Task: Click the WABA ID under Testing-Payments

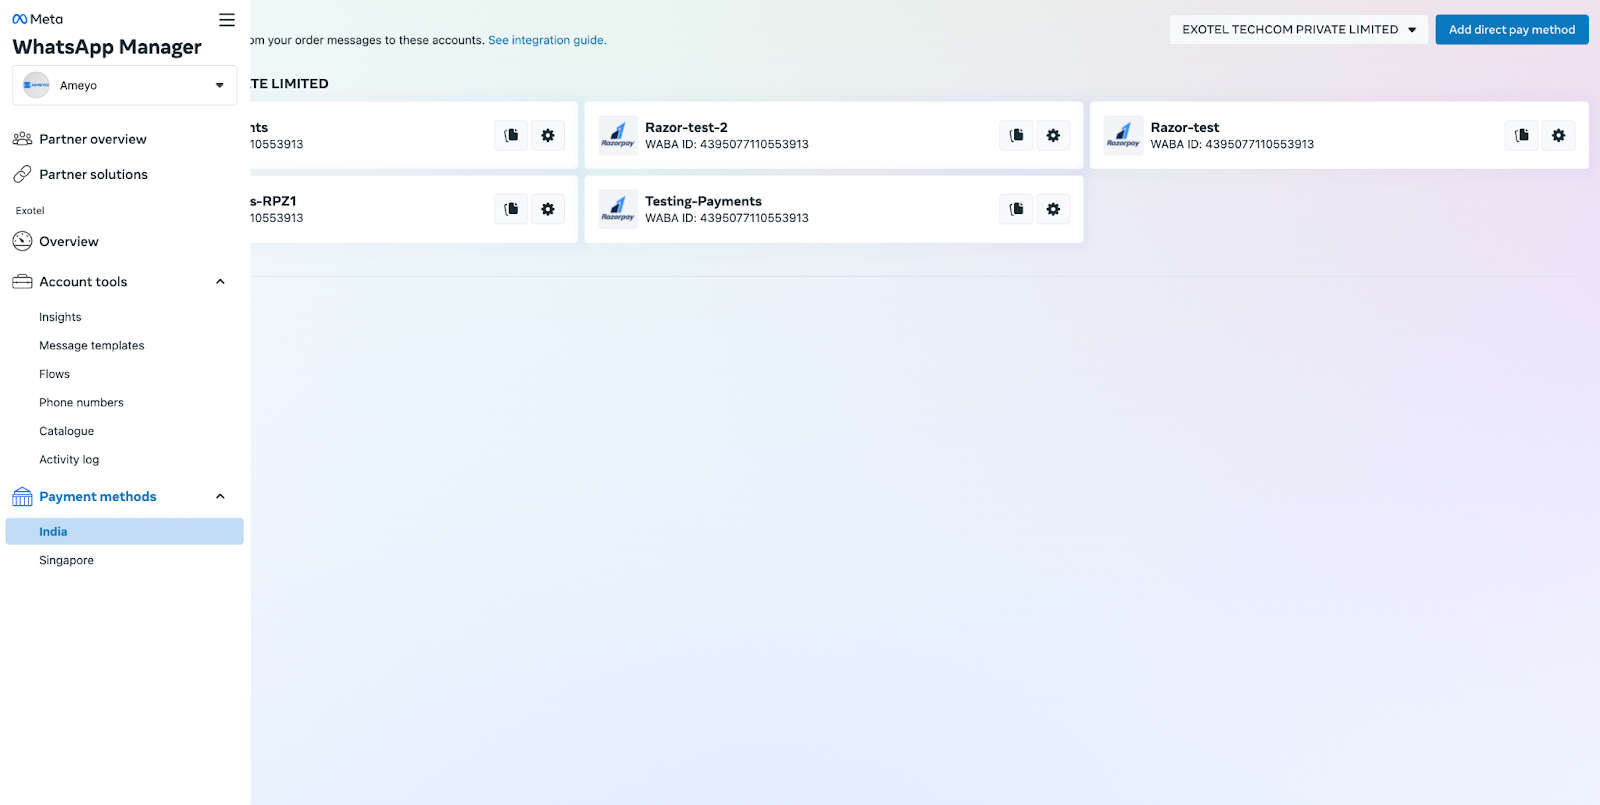Action: click(x=727, y=218)
